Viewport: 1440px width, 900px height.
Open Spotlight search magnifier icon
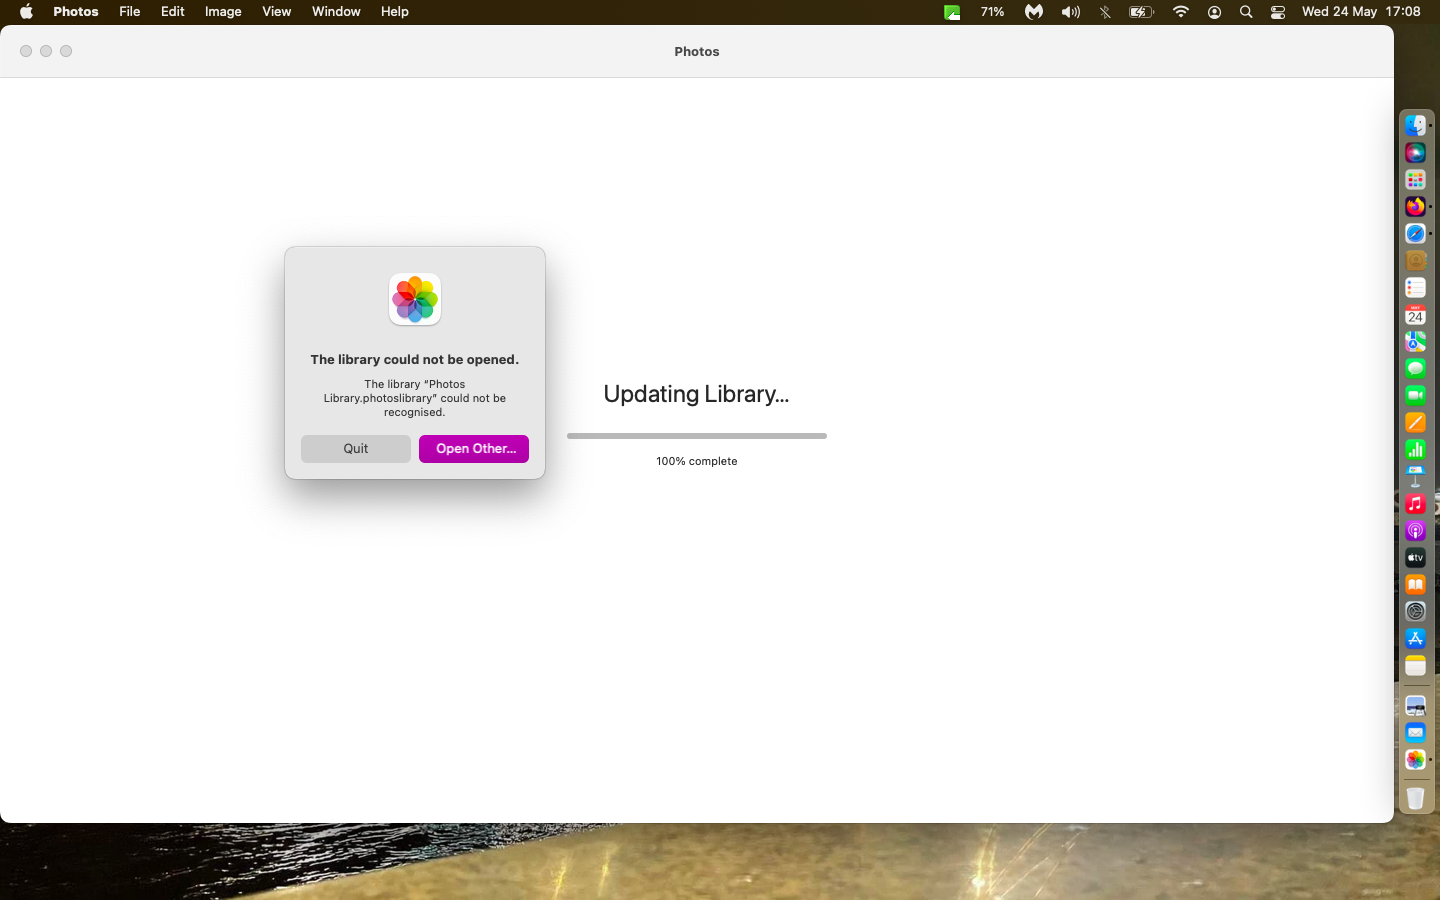pyautogui.click(x=1246, y=12)
